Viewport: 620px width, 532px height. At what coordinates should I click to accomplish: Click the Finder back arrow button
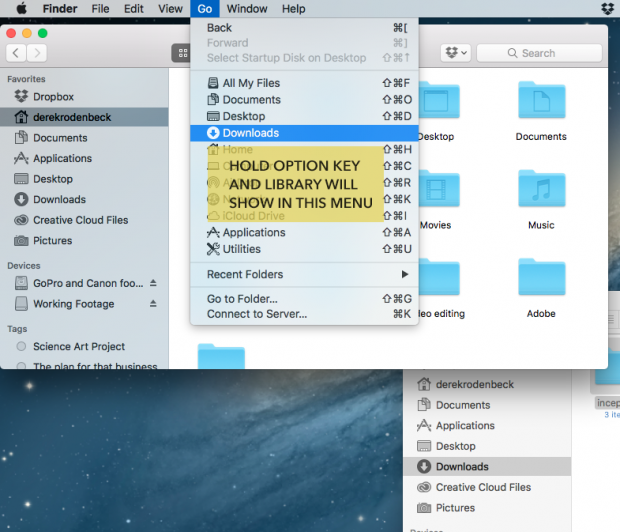pyautogui.click(x=16, y=53)
